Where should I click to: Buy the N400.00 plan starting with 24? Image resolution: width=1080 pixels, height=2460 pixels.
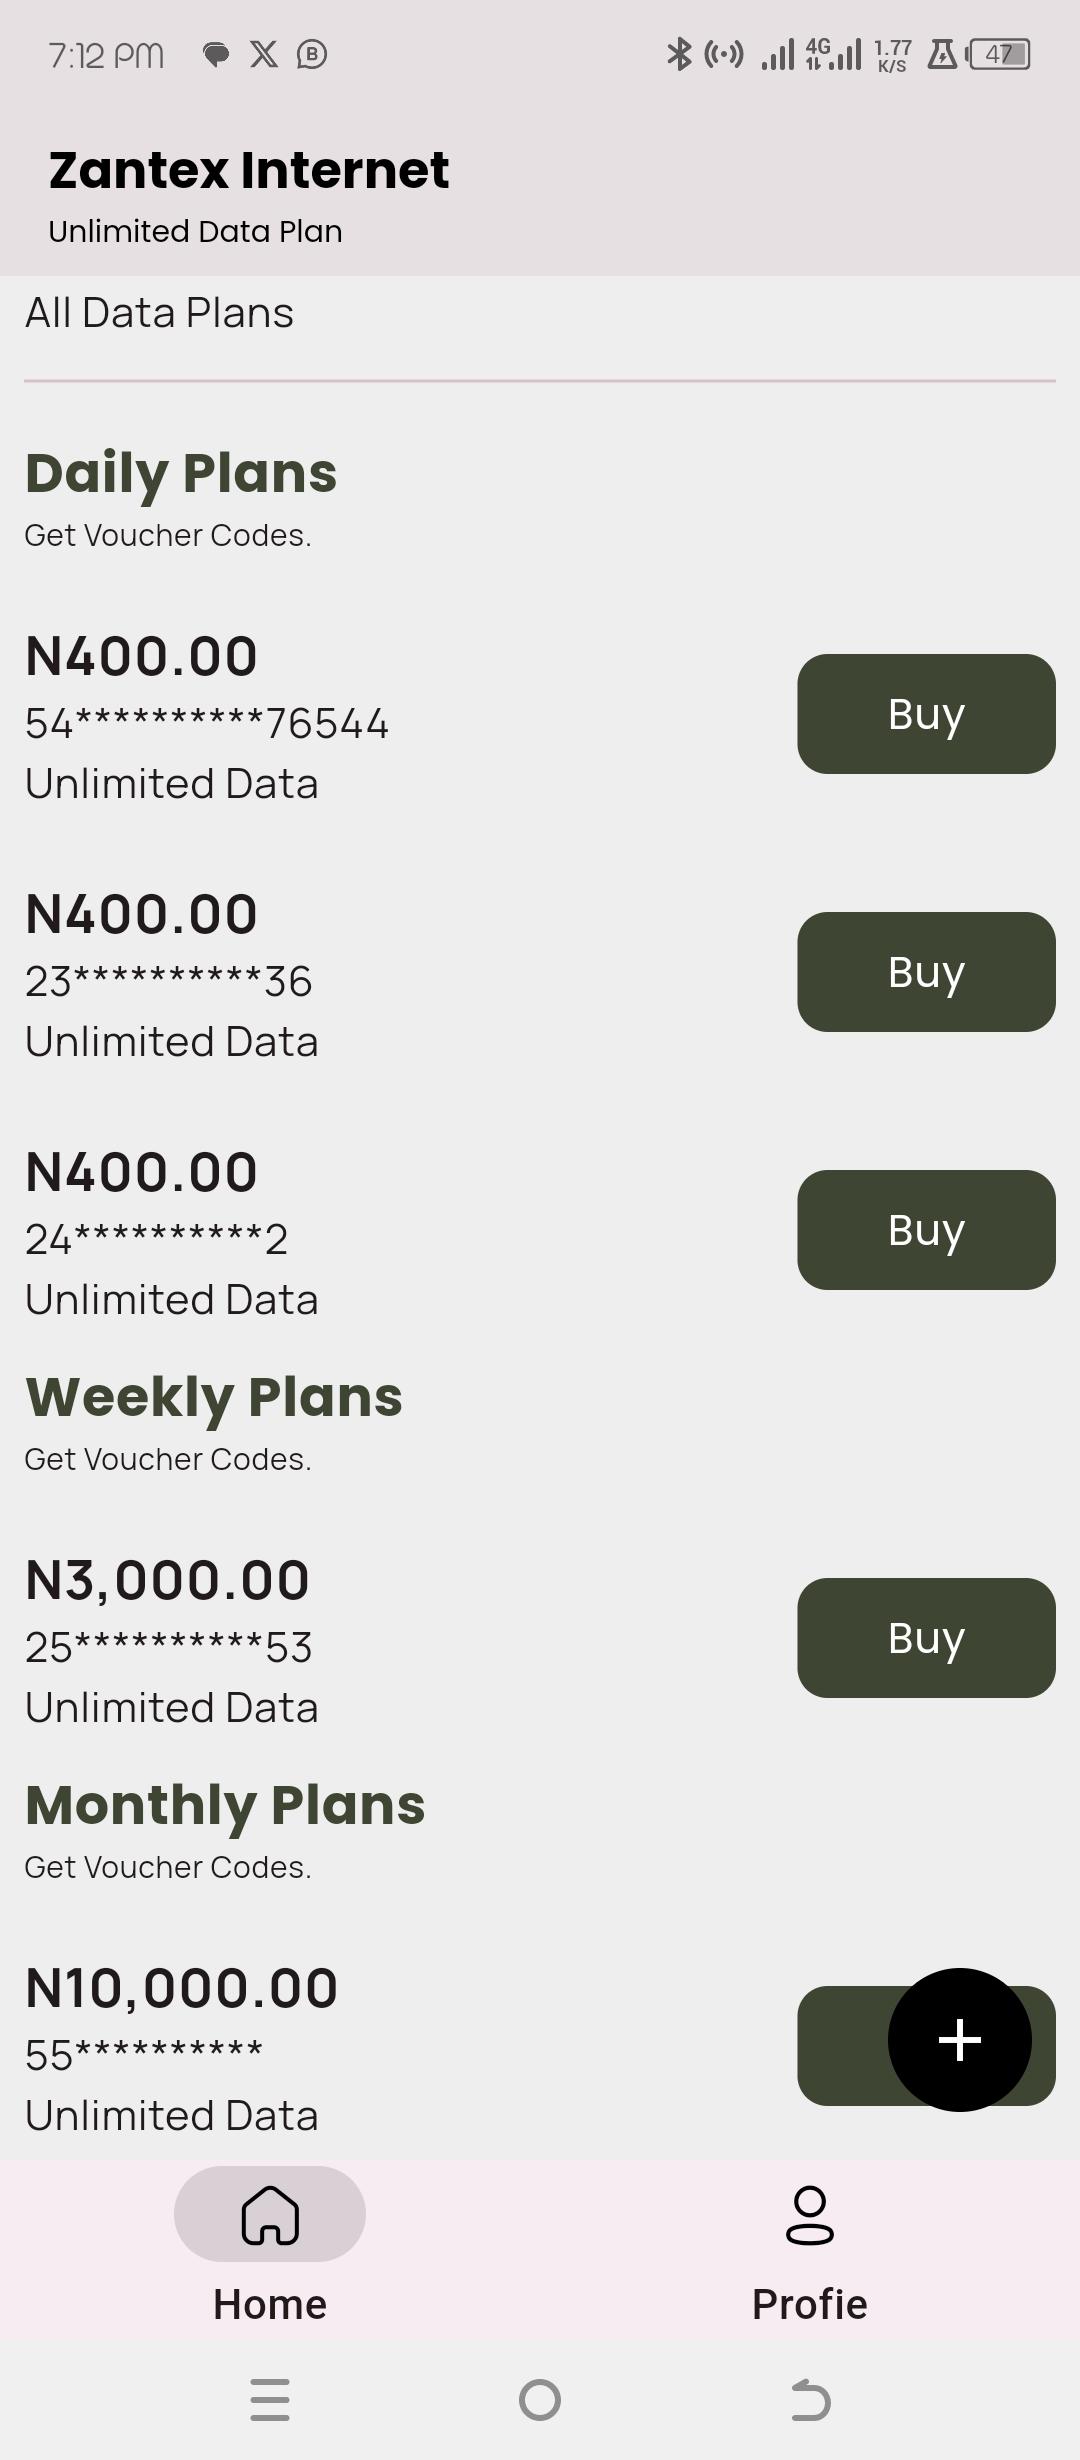coord(926,1230)
